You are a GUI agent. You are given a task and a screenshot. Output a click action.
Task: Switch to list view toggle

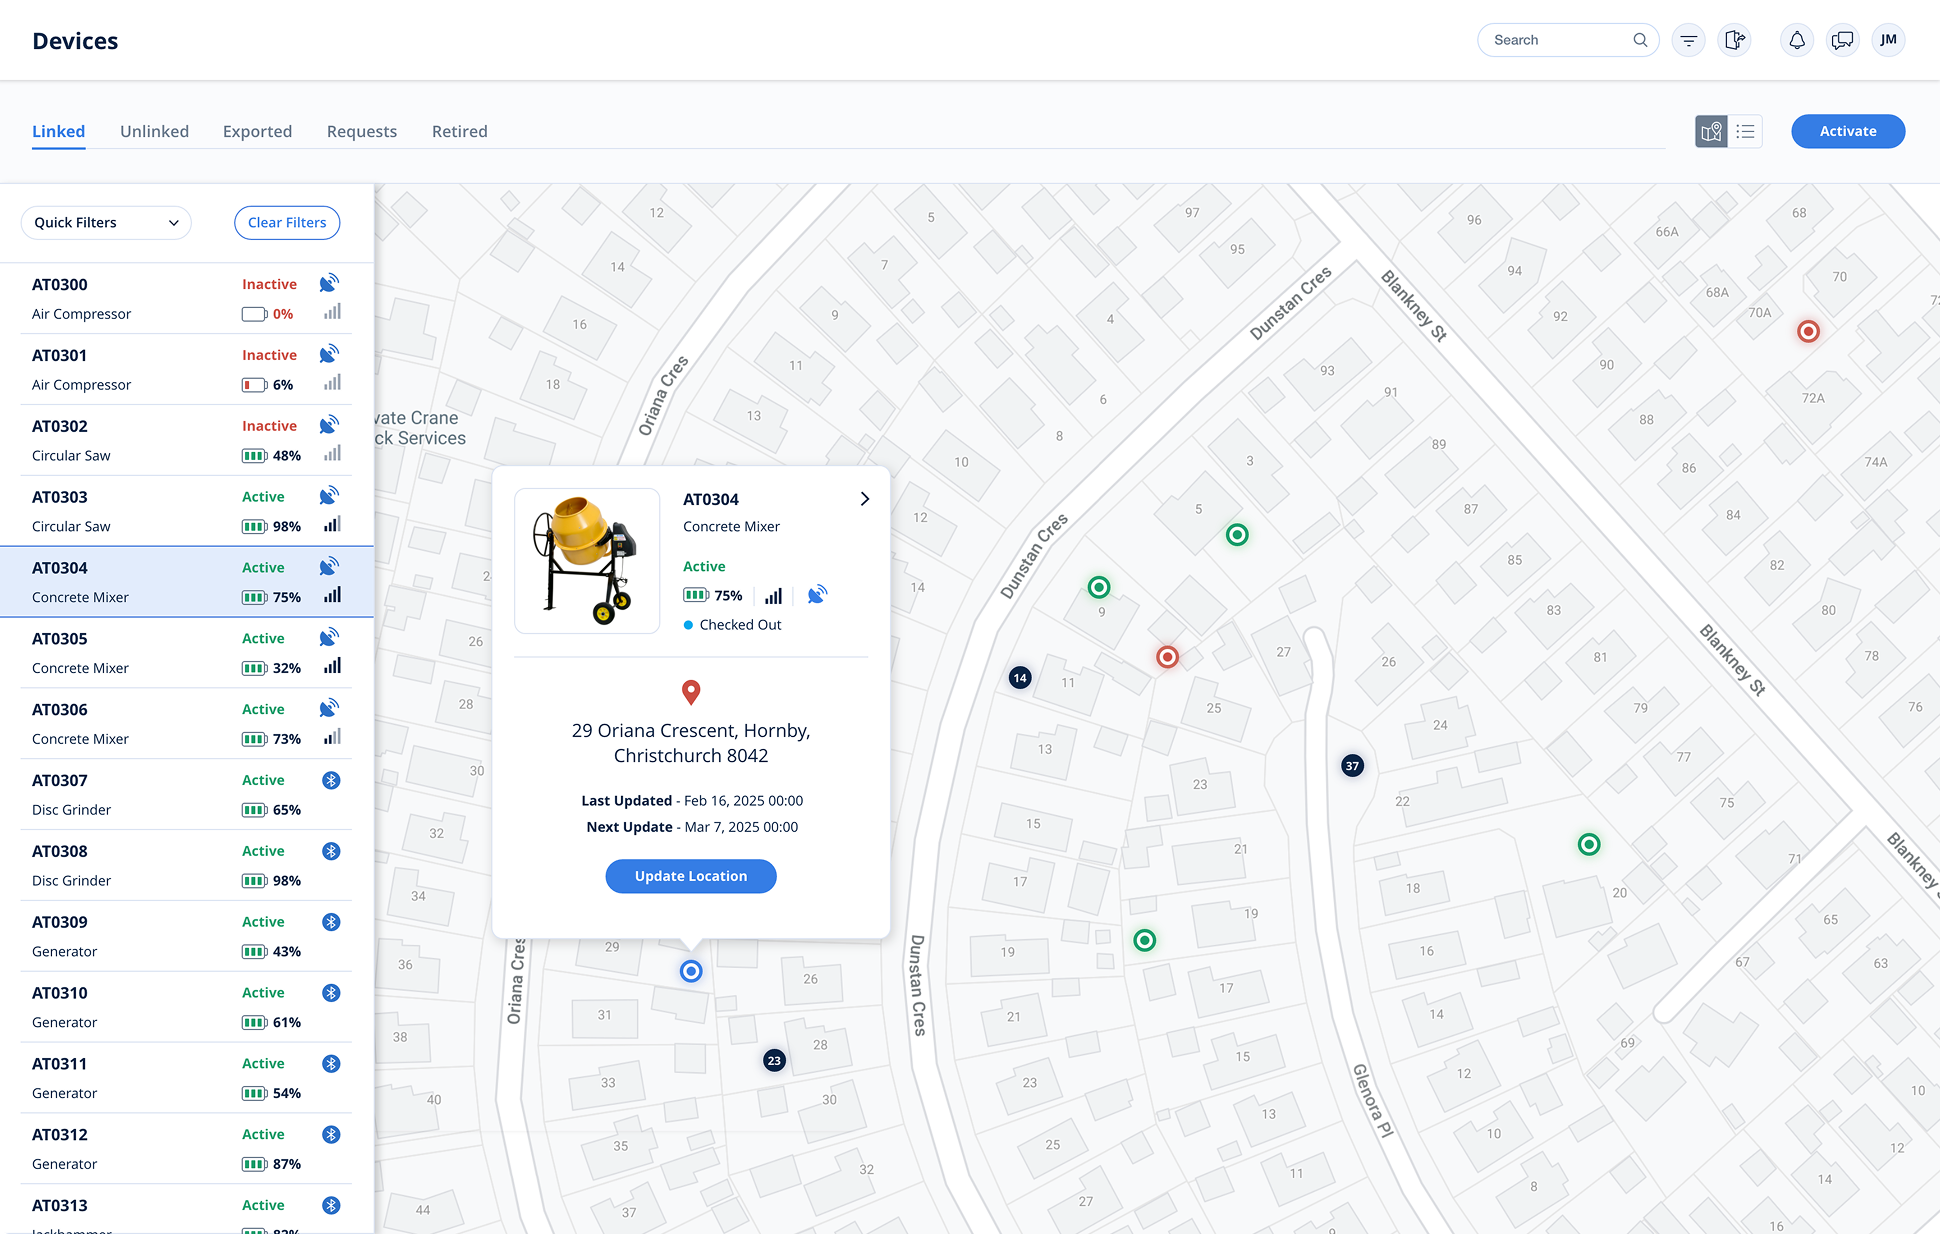point(1746,131)
